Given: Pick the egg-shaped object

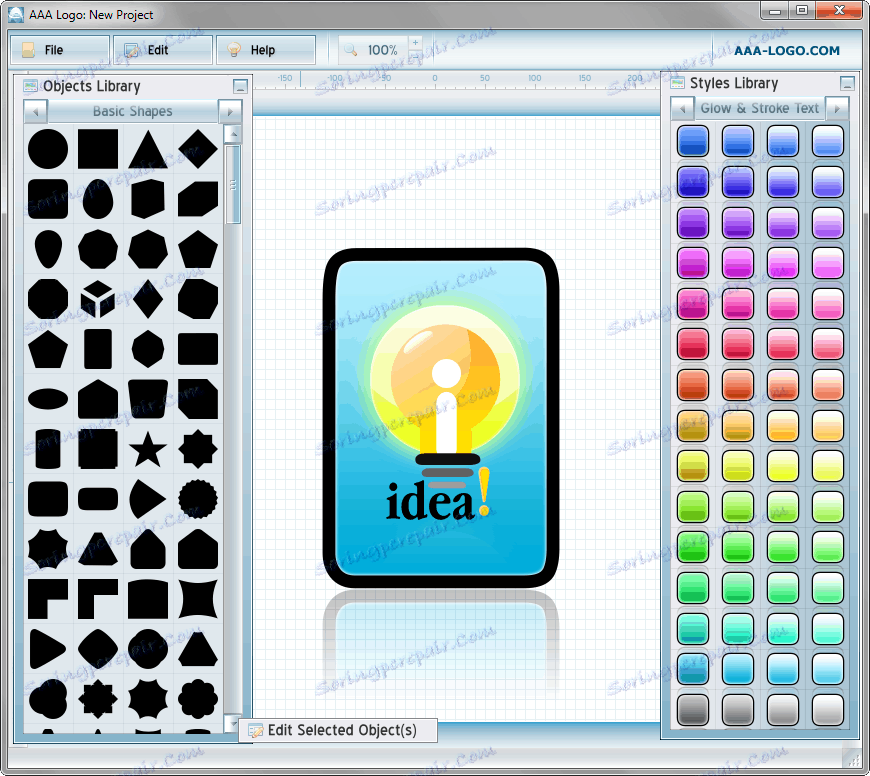Looking at the screenshot, I should pos(98,199).
